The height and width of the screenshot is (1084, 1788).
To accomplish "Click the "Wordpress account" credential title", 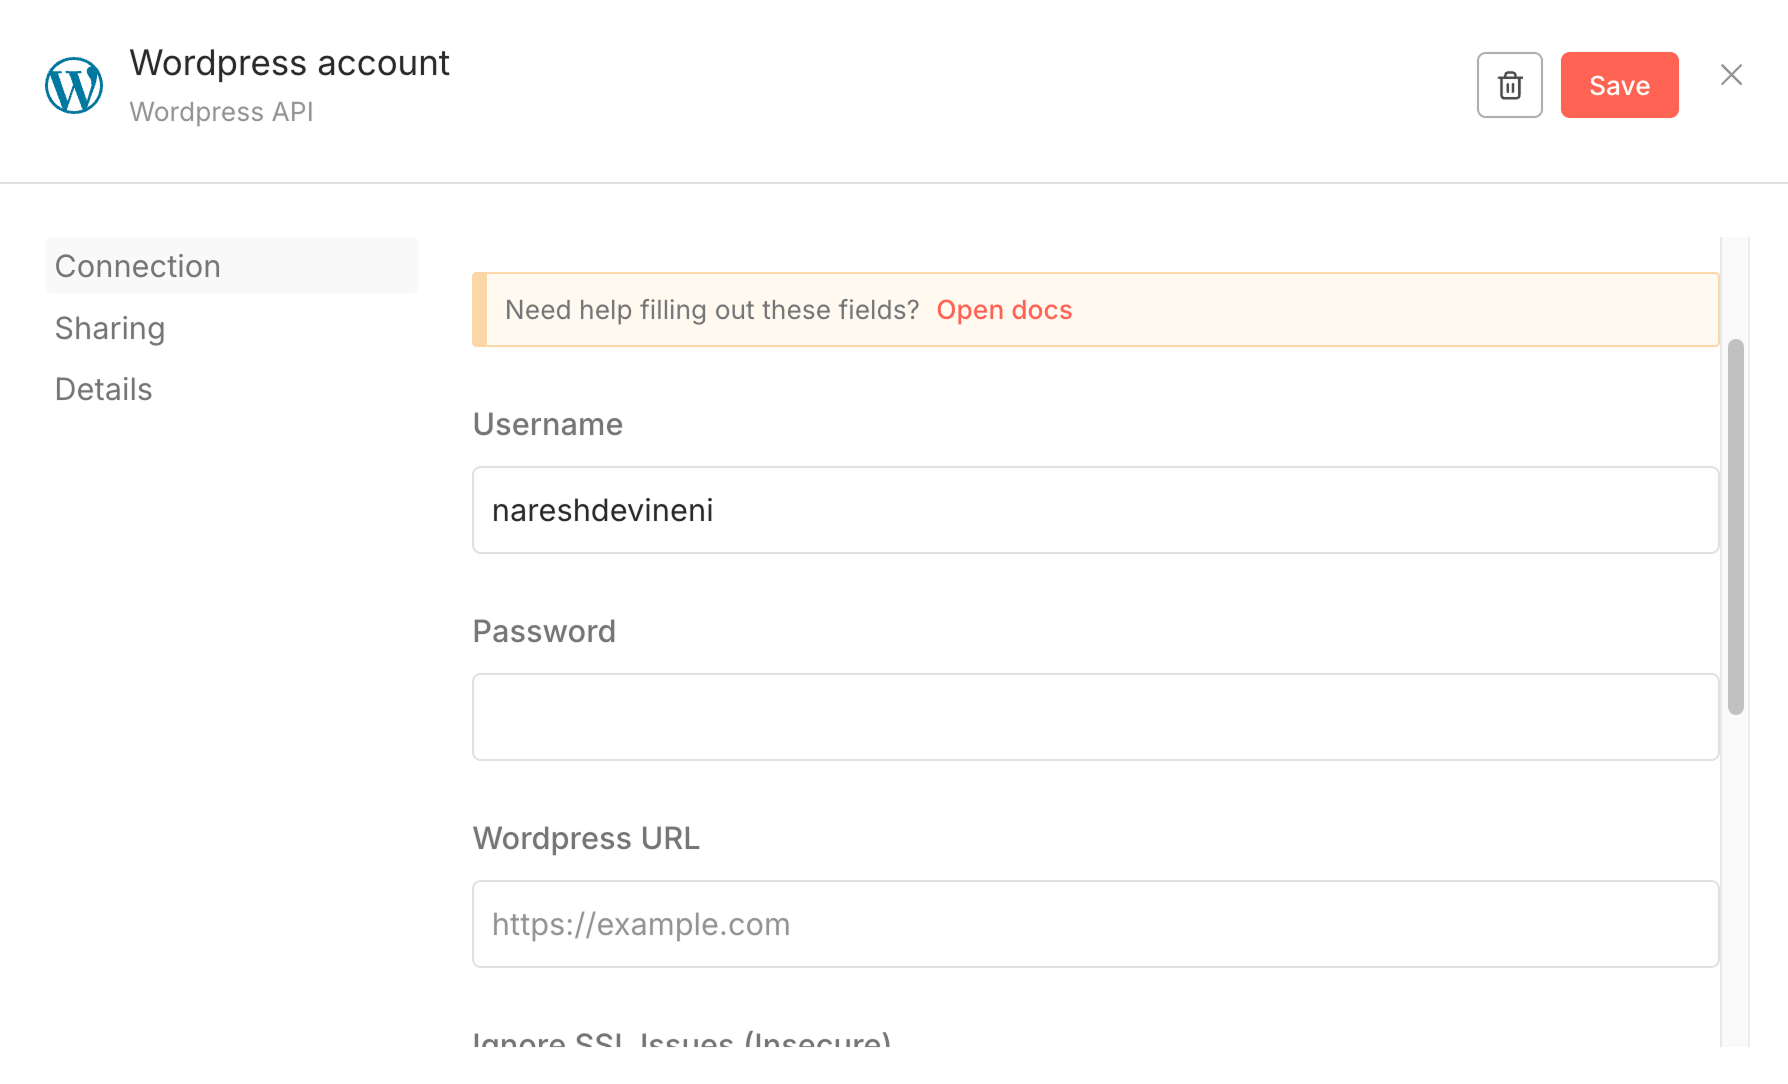I will [290, 63].
